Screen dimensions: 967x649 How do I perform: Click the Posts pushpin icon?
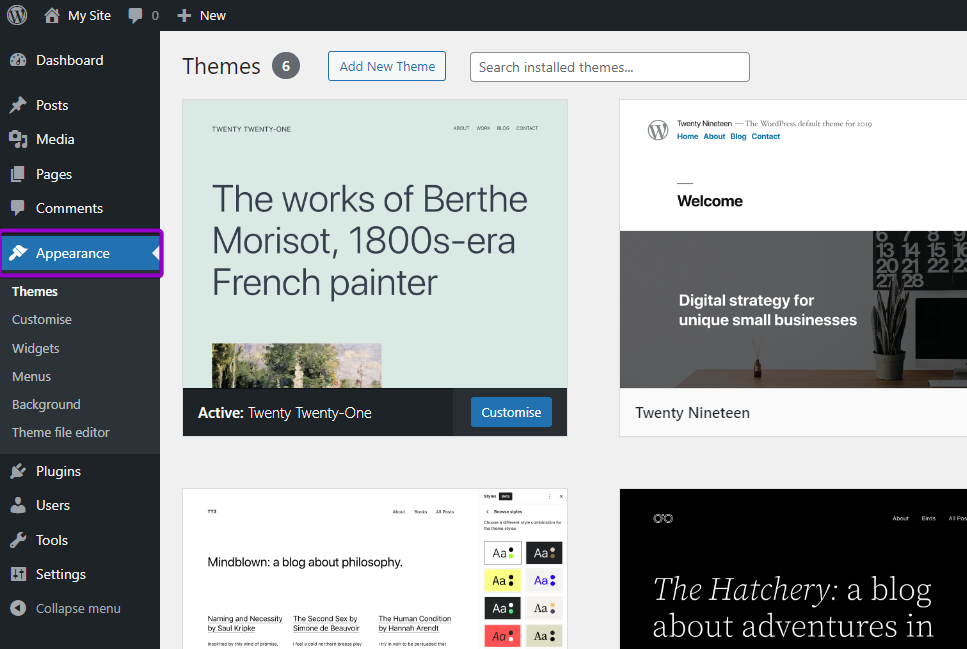(19, 105)
